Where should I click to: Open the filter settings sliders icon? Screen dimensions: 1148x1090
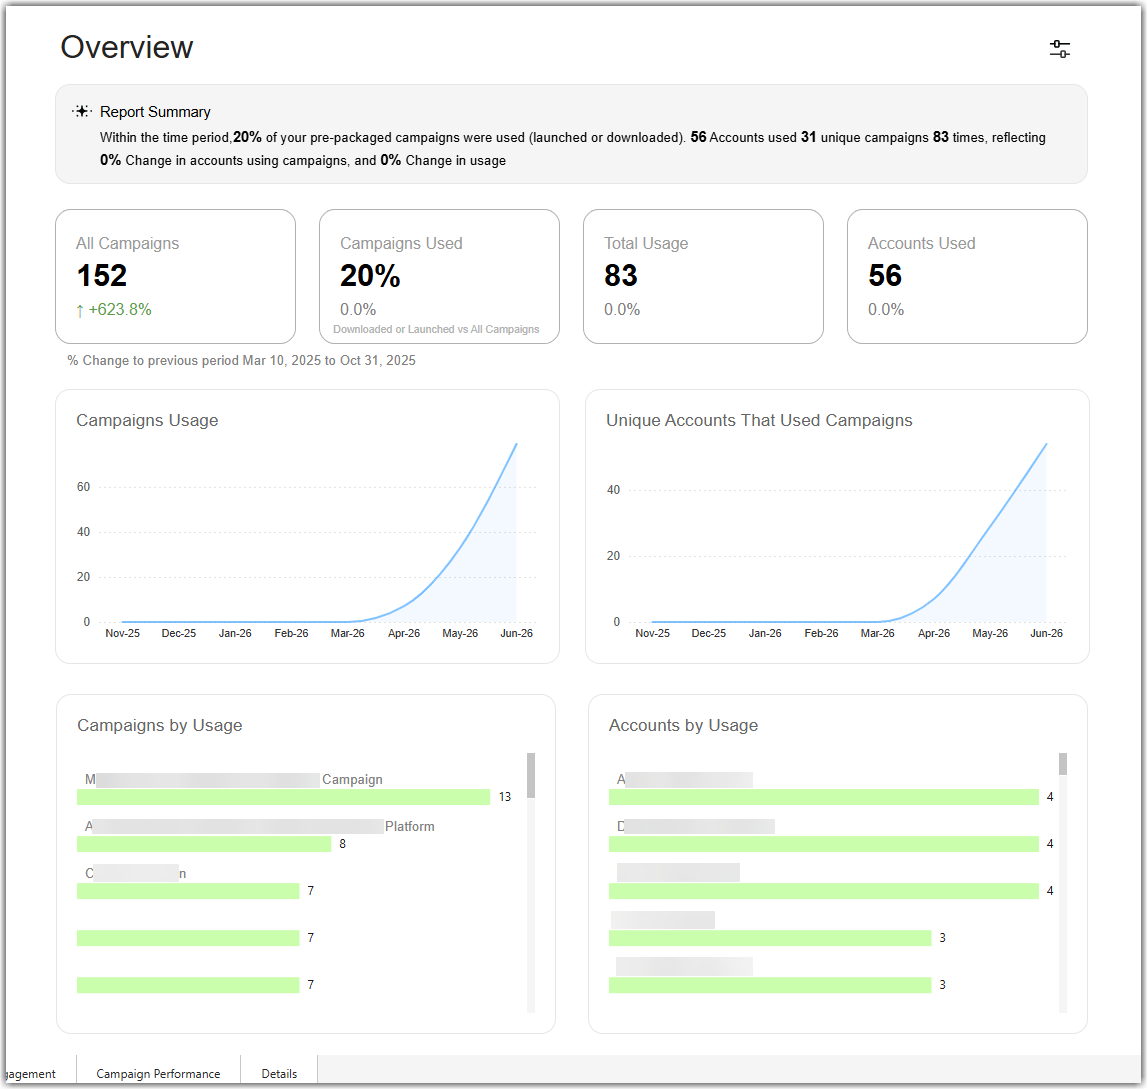(1059, 49)
